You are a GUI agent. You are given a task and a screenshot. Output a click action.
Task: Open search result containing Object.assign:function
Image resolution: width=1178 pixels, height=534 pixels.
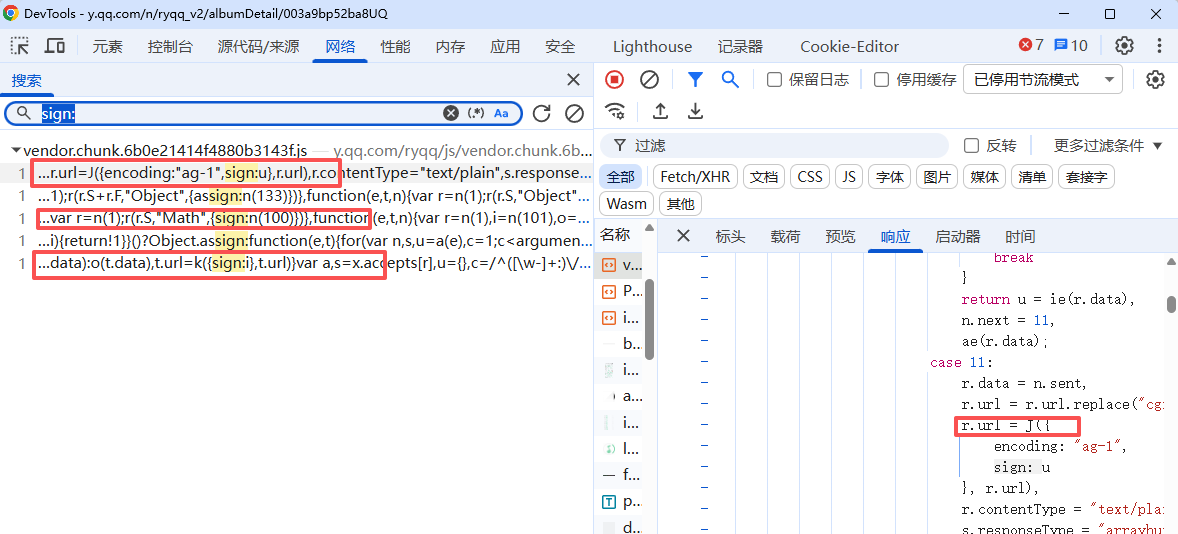pos(299,241)
